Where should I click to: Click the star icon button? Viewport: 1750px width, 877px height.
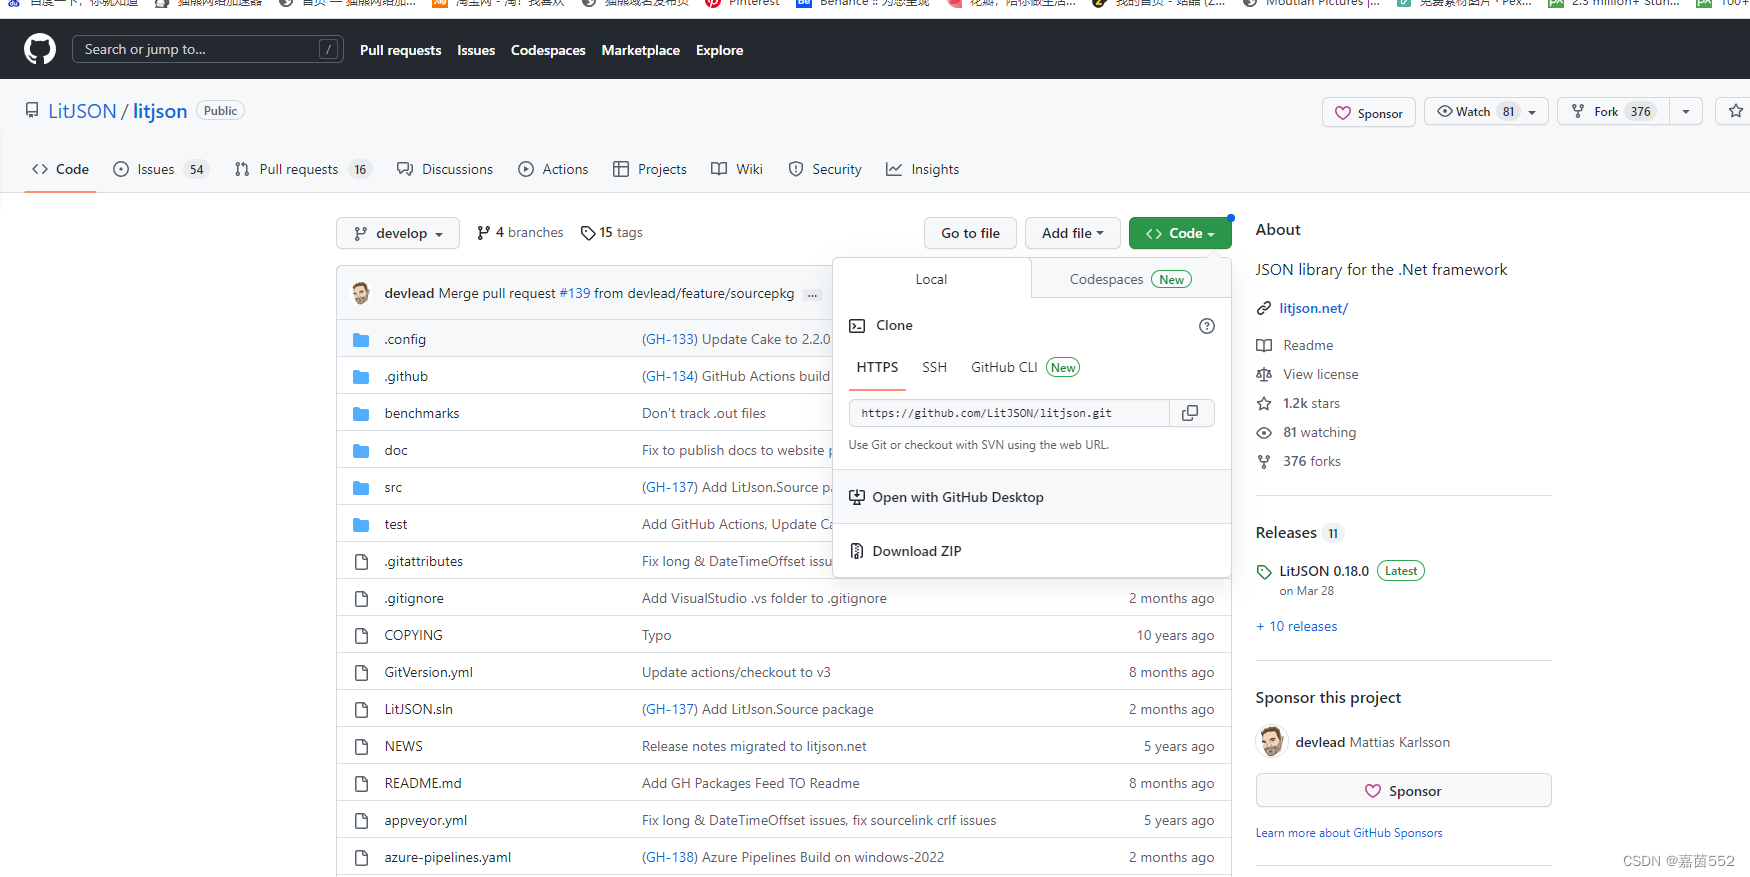click(x=1735, y=111)
